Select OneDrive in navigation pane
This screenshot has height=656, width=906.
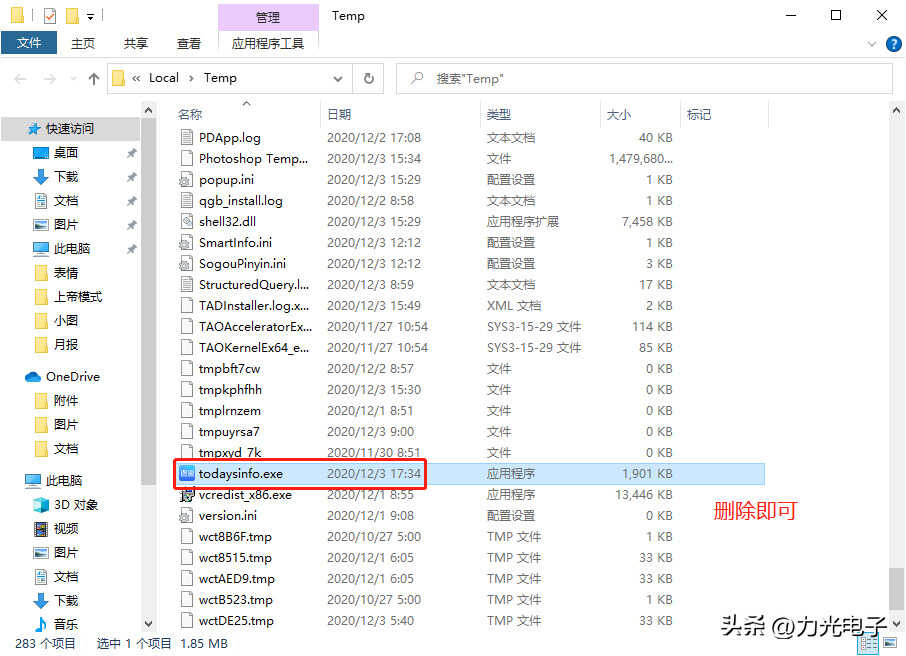(72, 377)
